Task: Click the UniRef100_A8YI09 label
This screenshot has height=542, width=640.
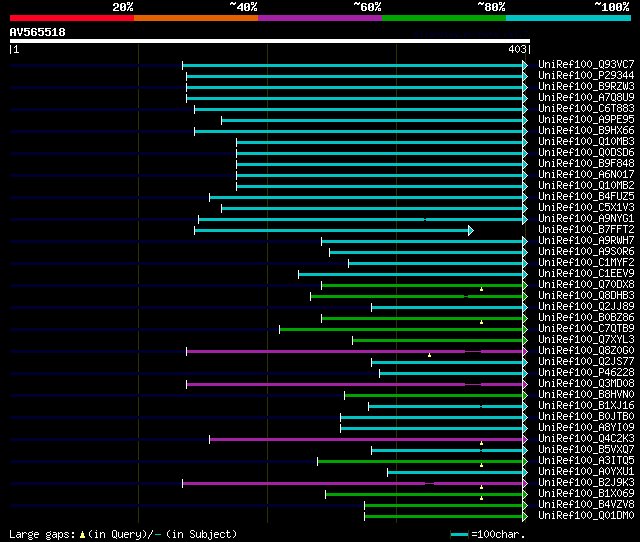Action: [586, 428]
